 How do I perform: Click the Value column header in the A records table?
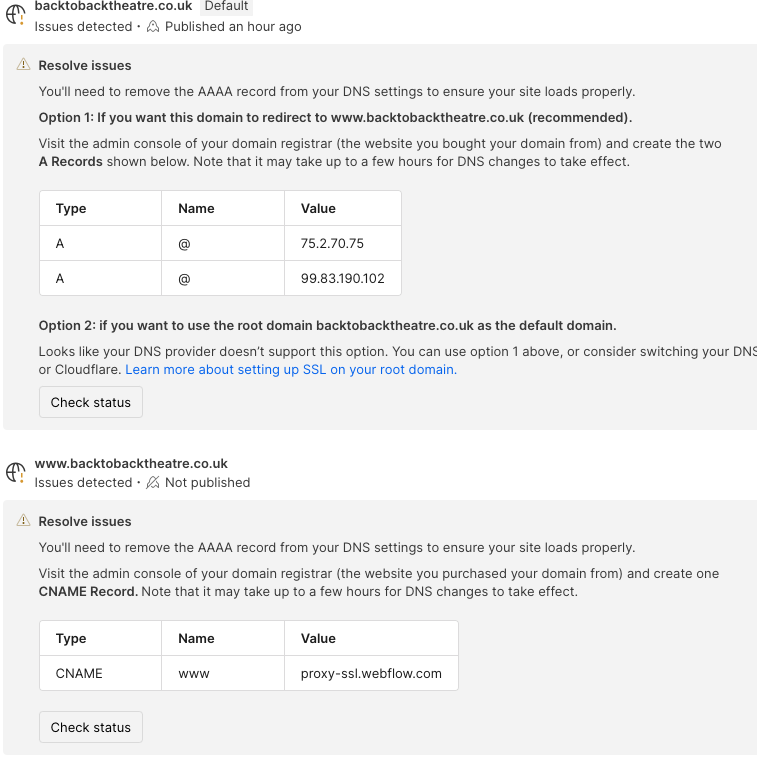coord(318,209)
